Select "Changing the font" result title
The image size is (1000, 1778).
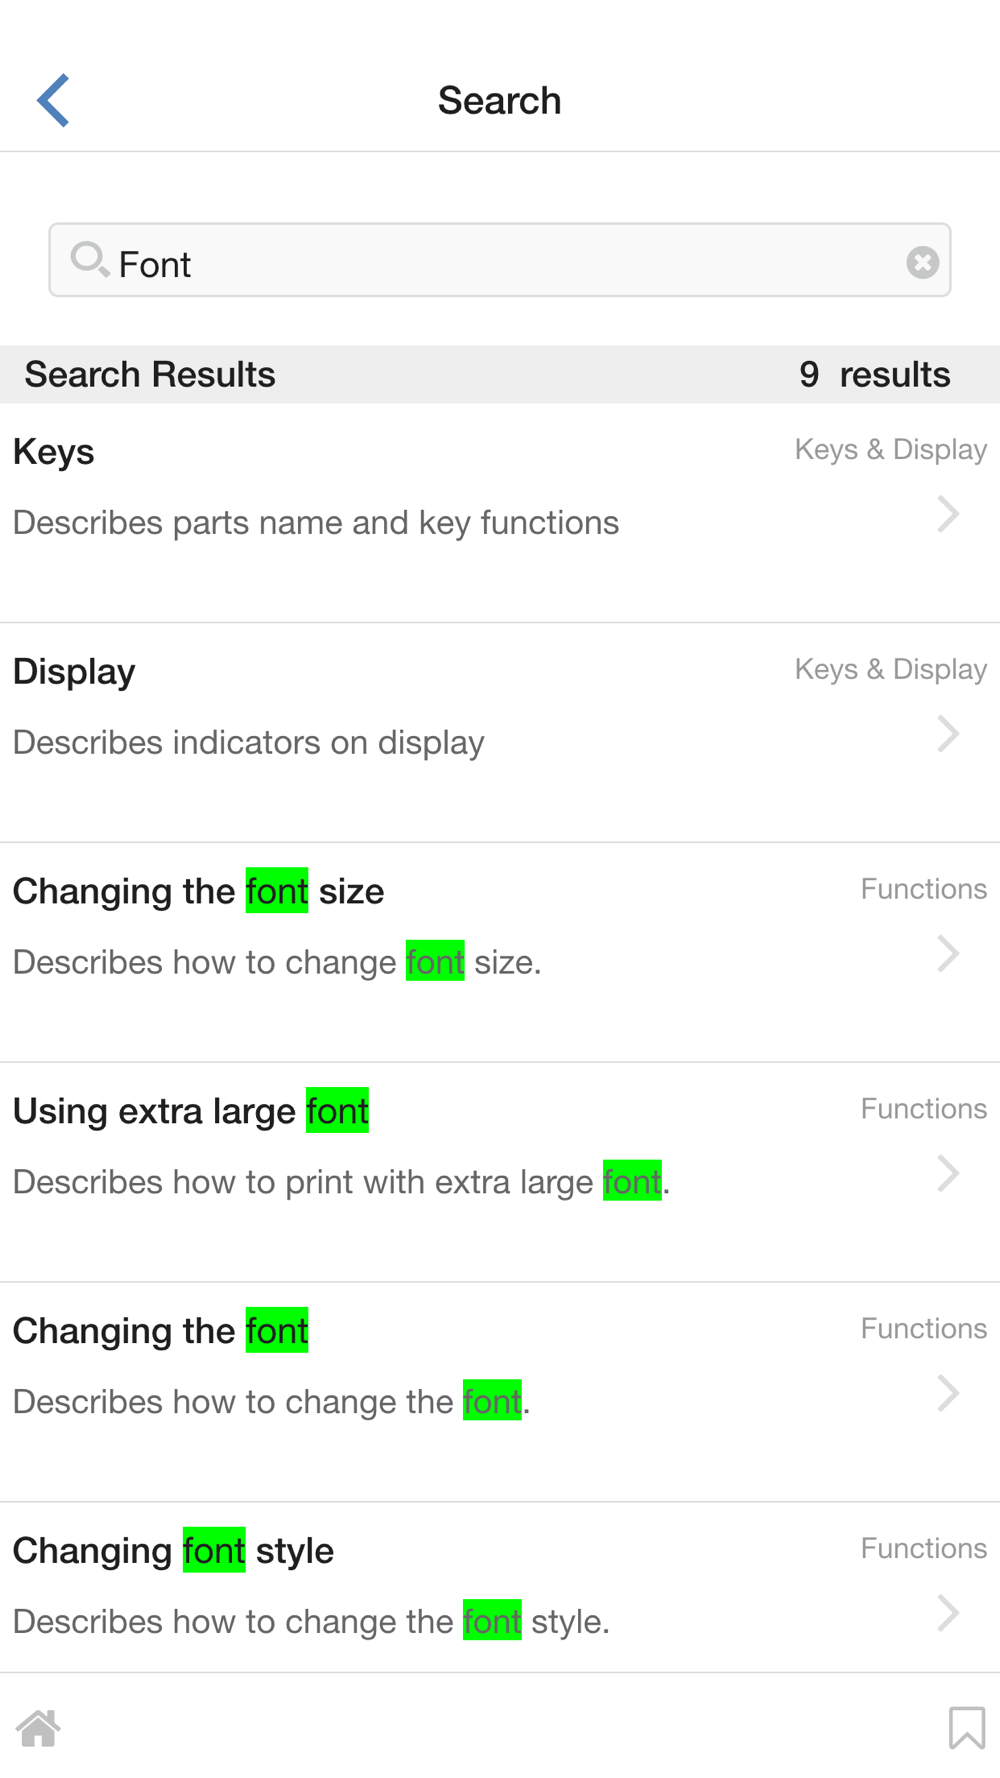[160, 1331]
